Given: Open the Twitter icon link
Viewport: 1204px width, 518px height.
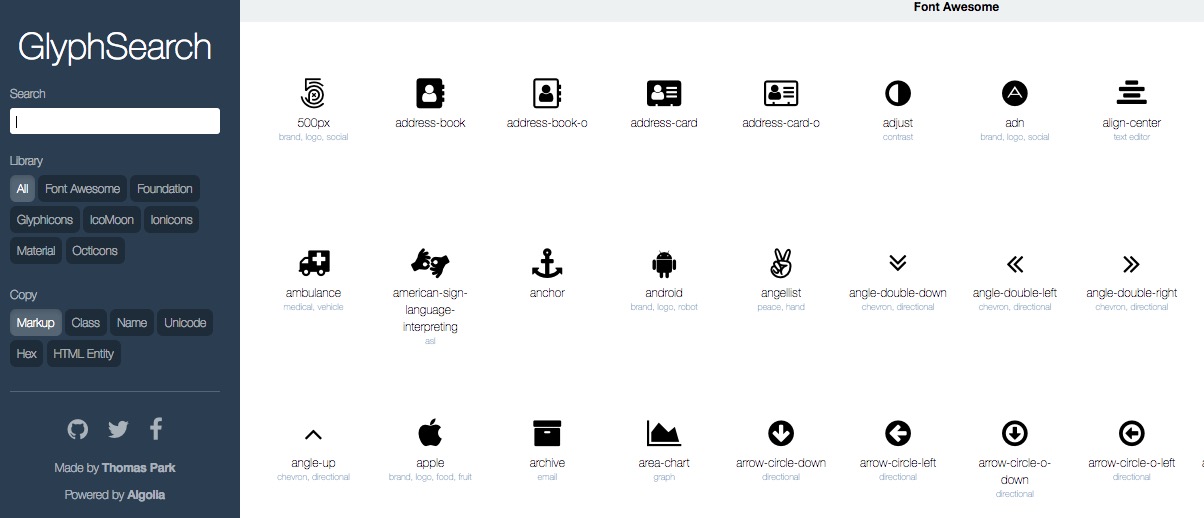Looking at the screenshot, I should (x=118, y=429).
